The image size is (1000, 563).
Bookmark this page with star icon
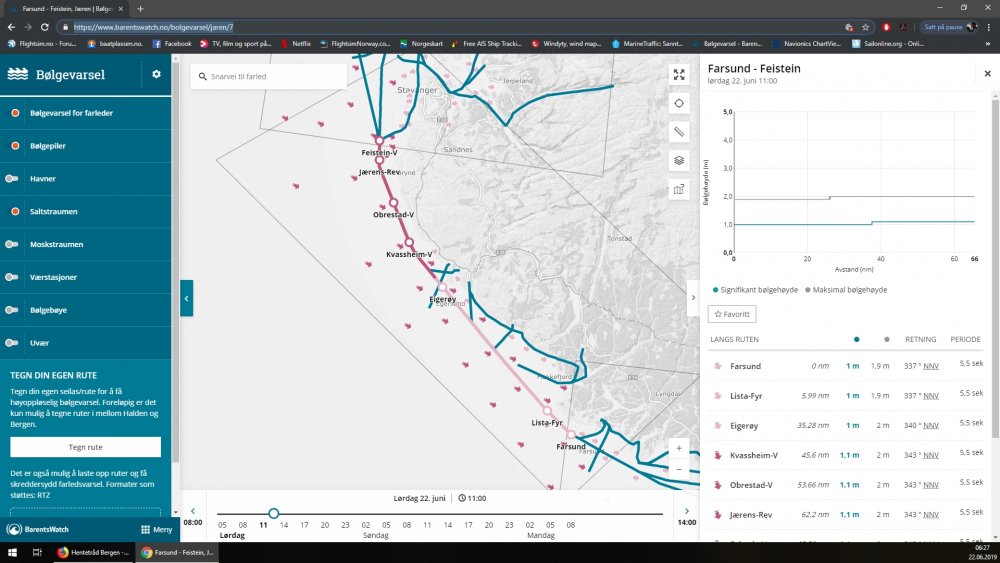pos(865,27)
